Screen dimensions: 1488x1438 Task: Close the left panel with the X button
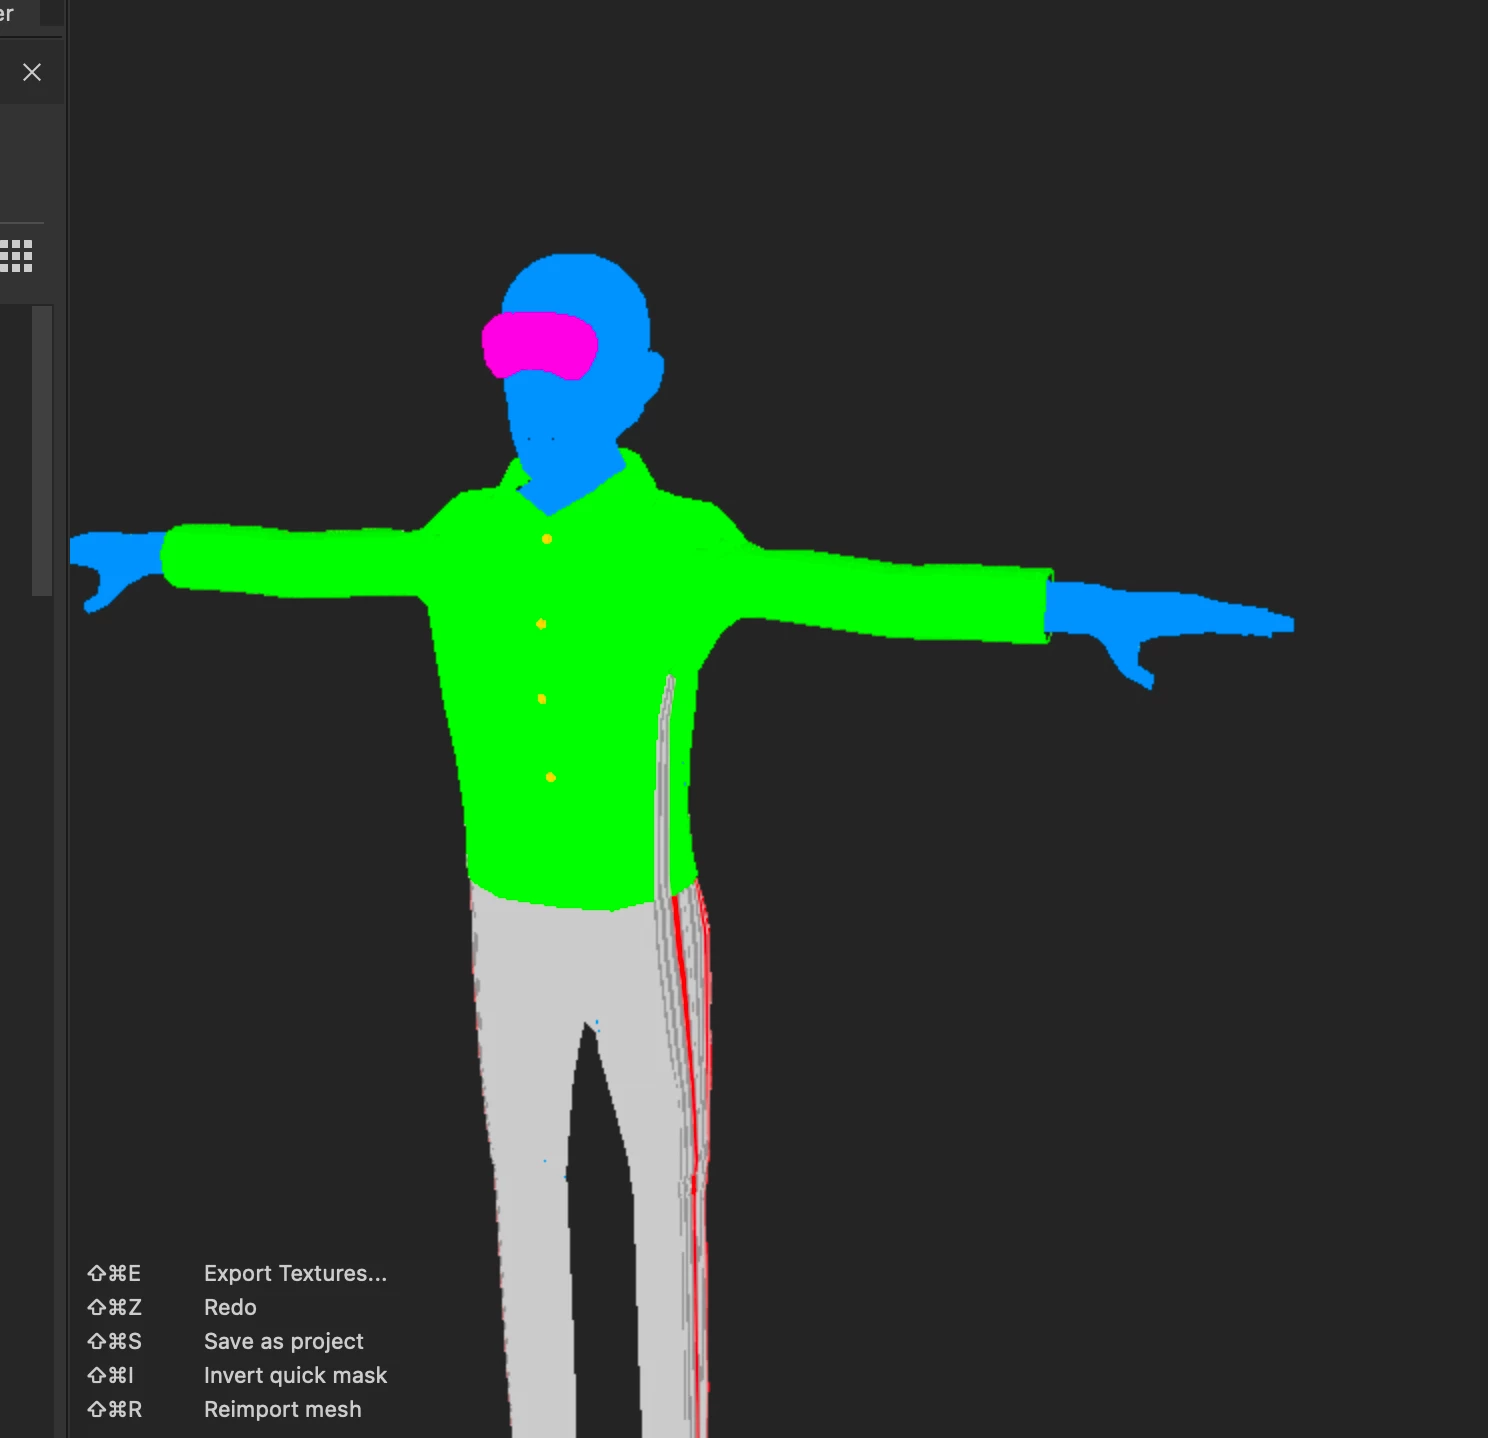(x=32, y=72)
